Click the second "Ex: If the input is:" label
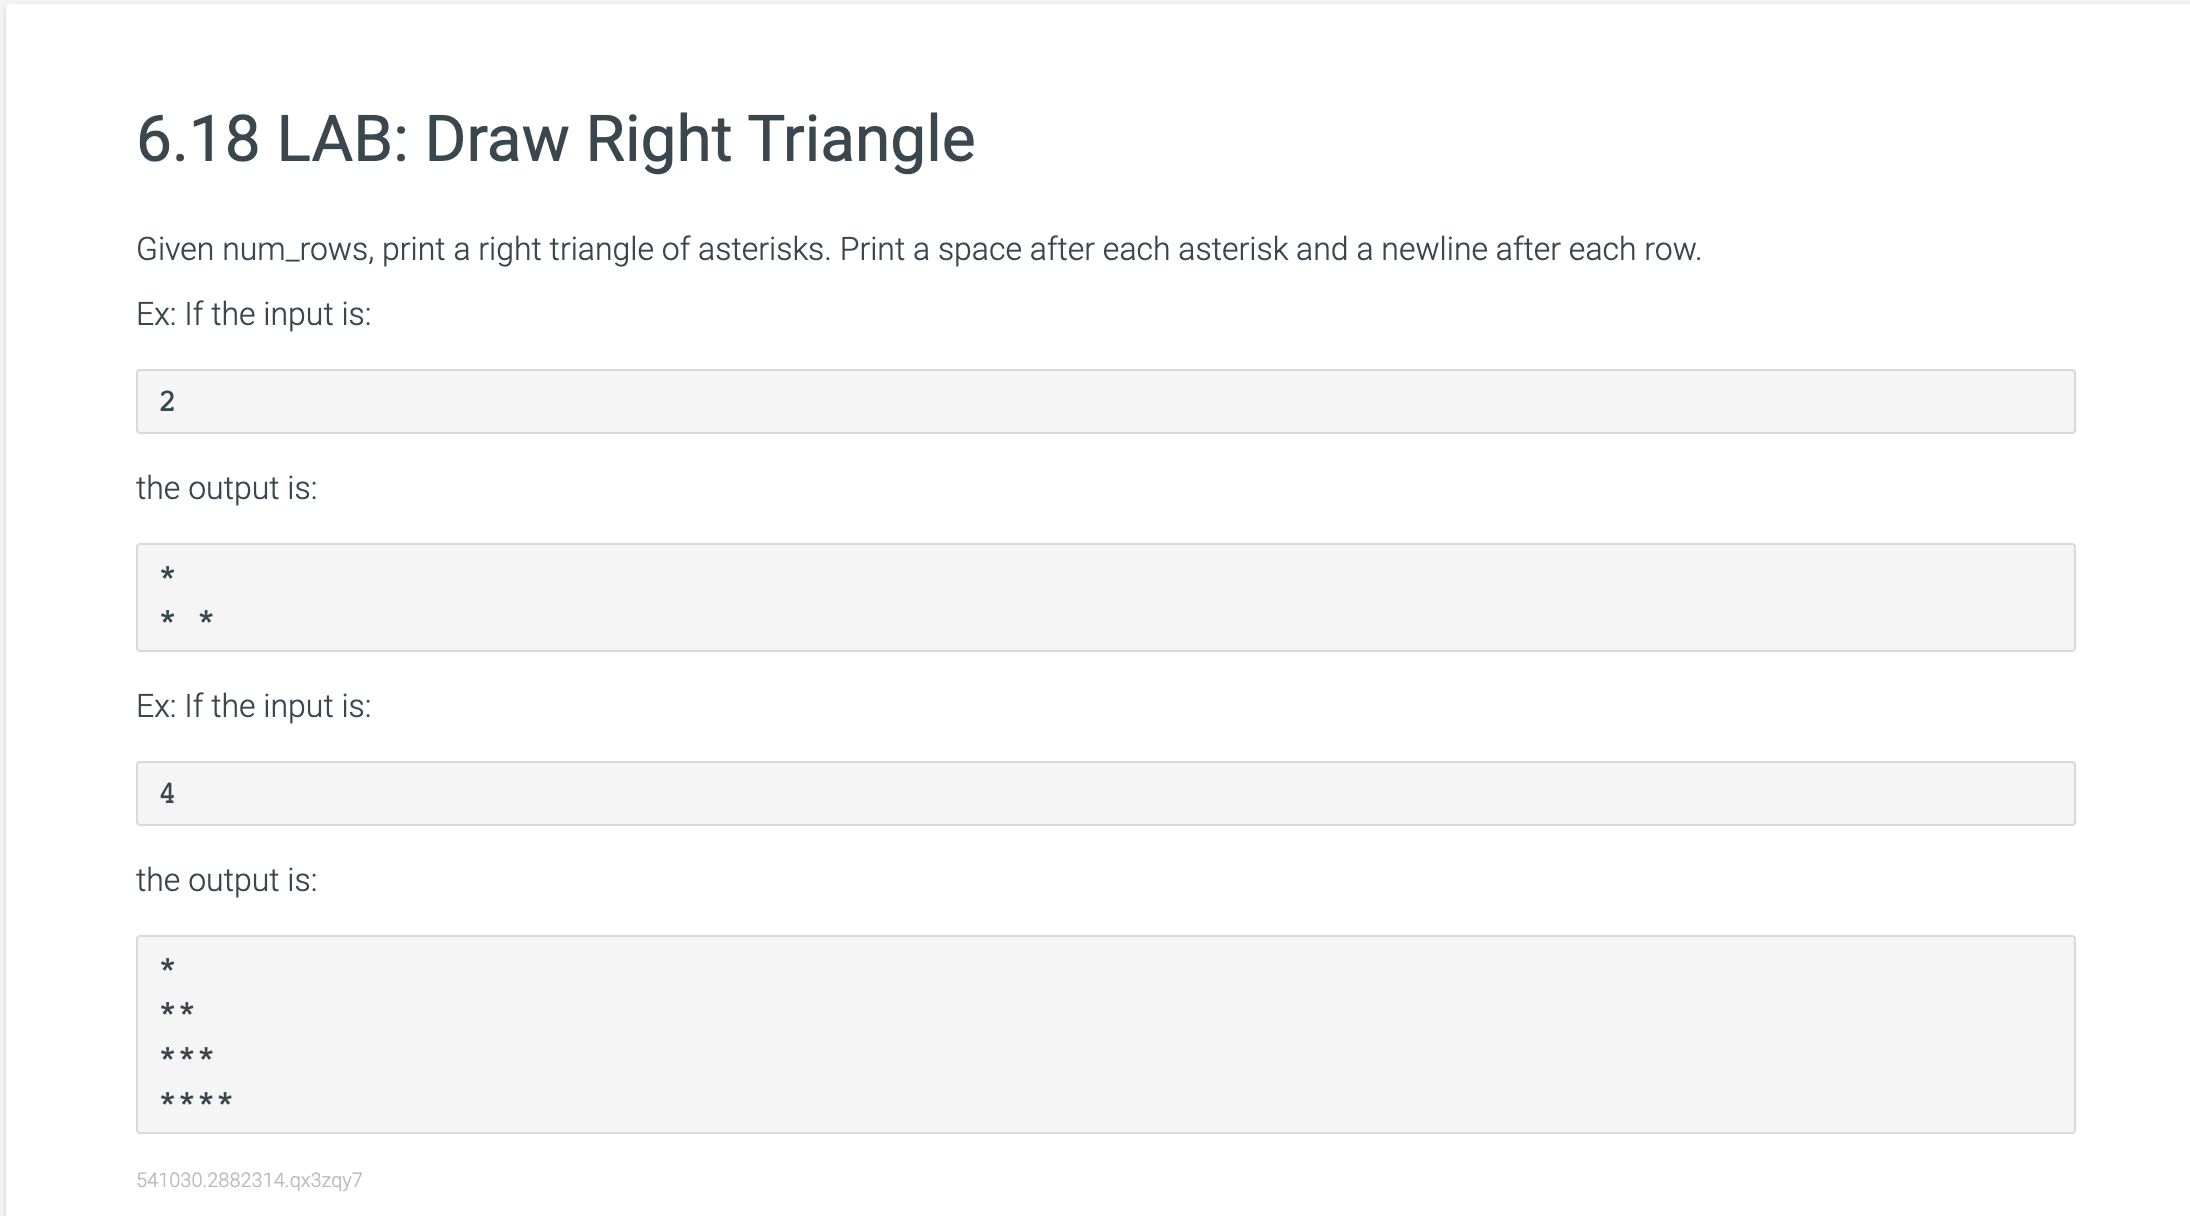Viewport: 2190px width, 1216px height. tap(253, 706)
